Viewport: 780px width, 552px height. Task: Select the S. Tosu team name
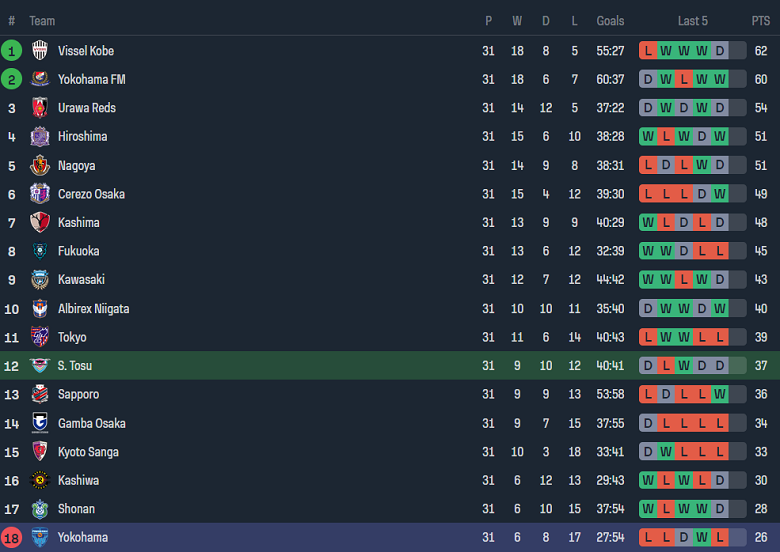[75, 366]
